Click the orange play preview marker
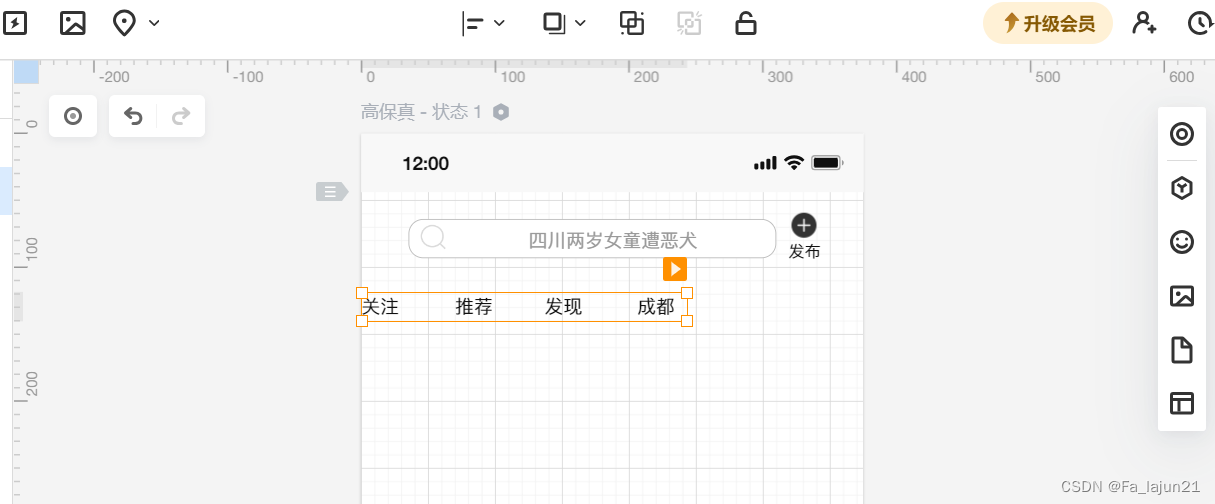This screenshot has height=504, width=1215. click(x=675, y=269)
